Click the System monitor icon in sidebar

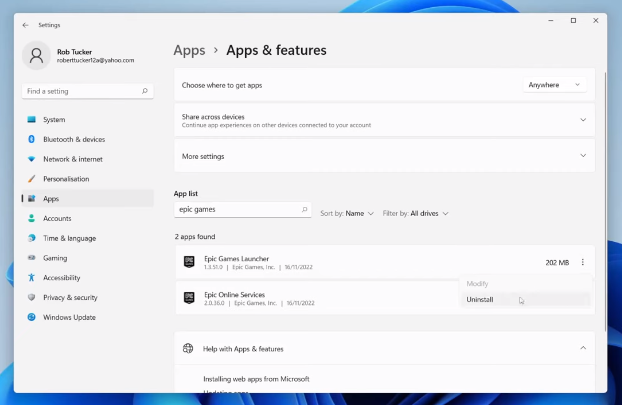[x=31, y=119]
